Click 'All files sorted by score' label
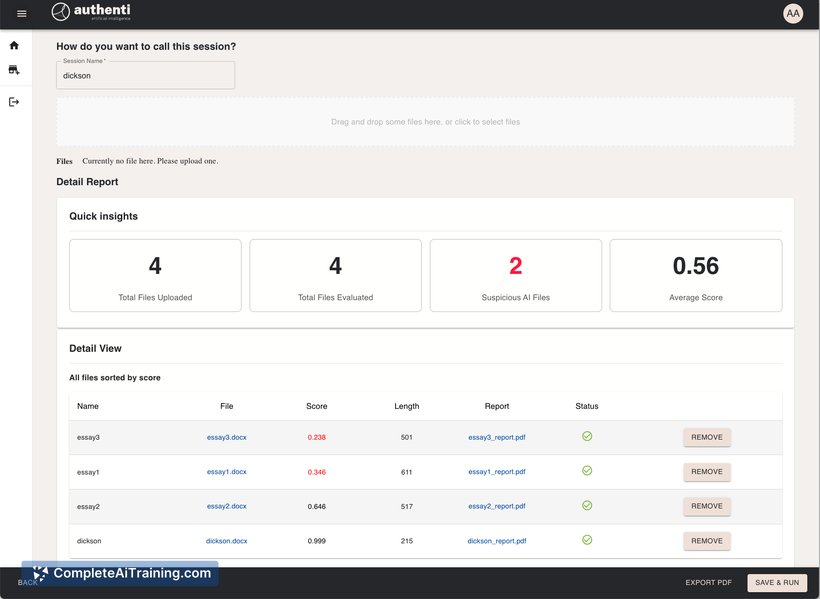 (x=115, y=378)
